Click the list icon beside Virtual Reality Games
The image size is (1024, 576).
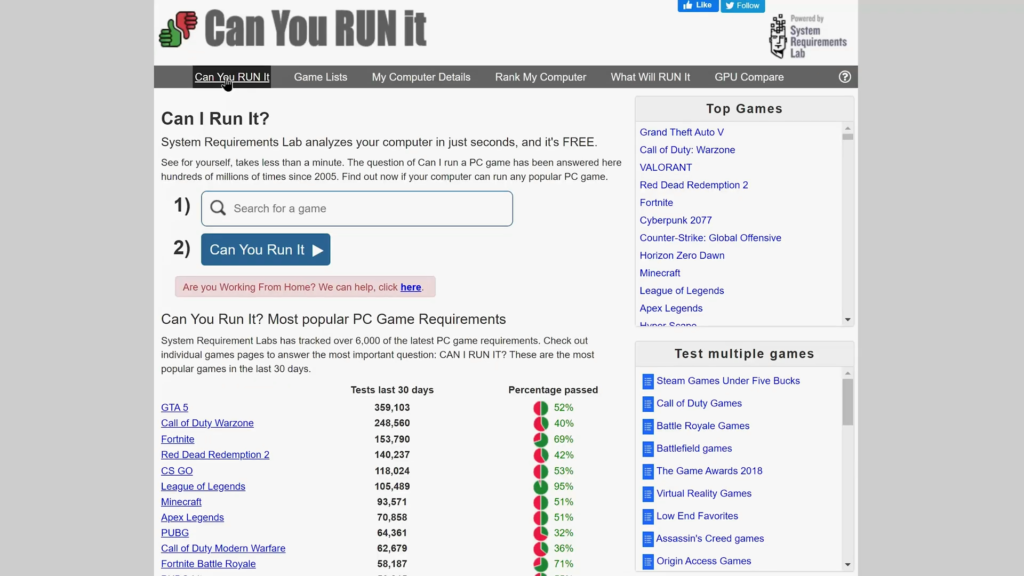647,494
